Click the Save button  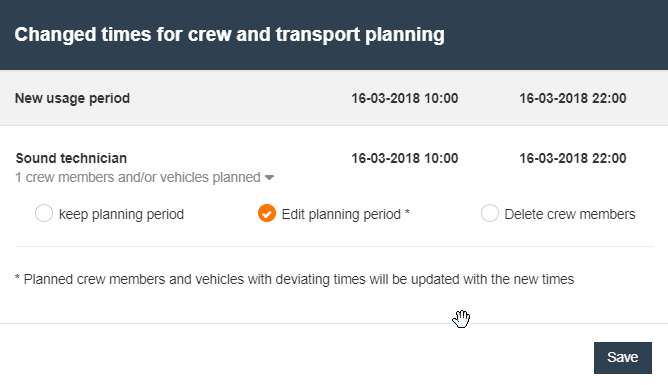(x=623, y=357)
